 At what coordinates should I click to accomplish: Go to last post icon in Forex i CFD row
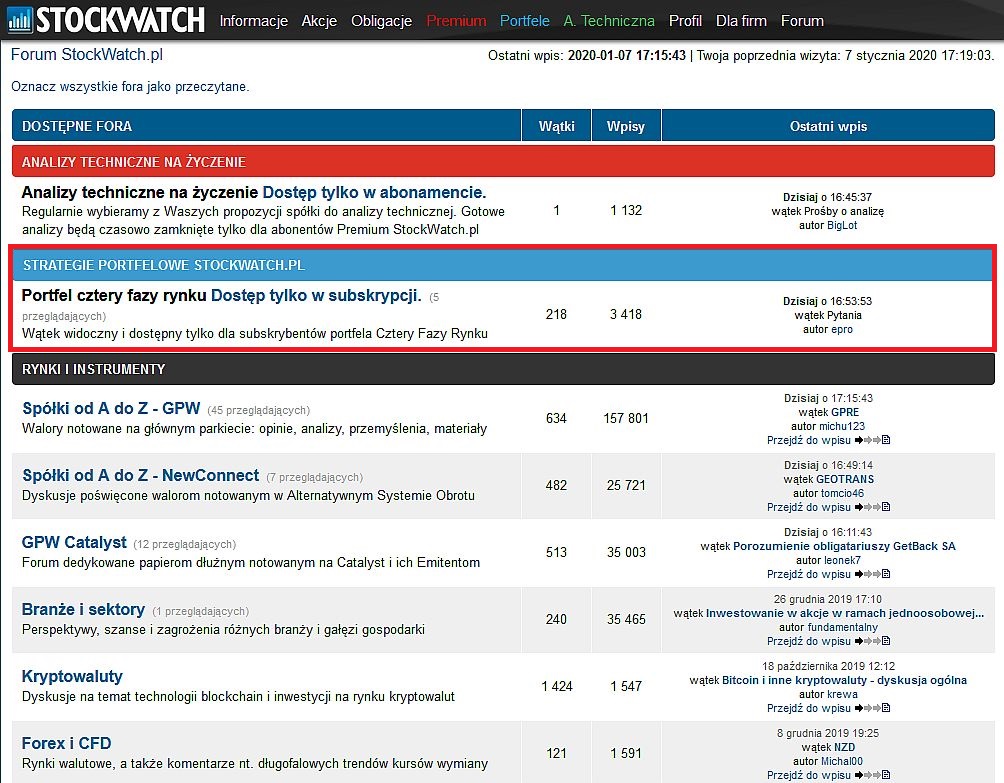(872, 775)
